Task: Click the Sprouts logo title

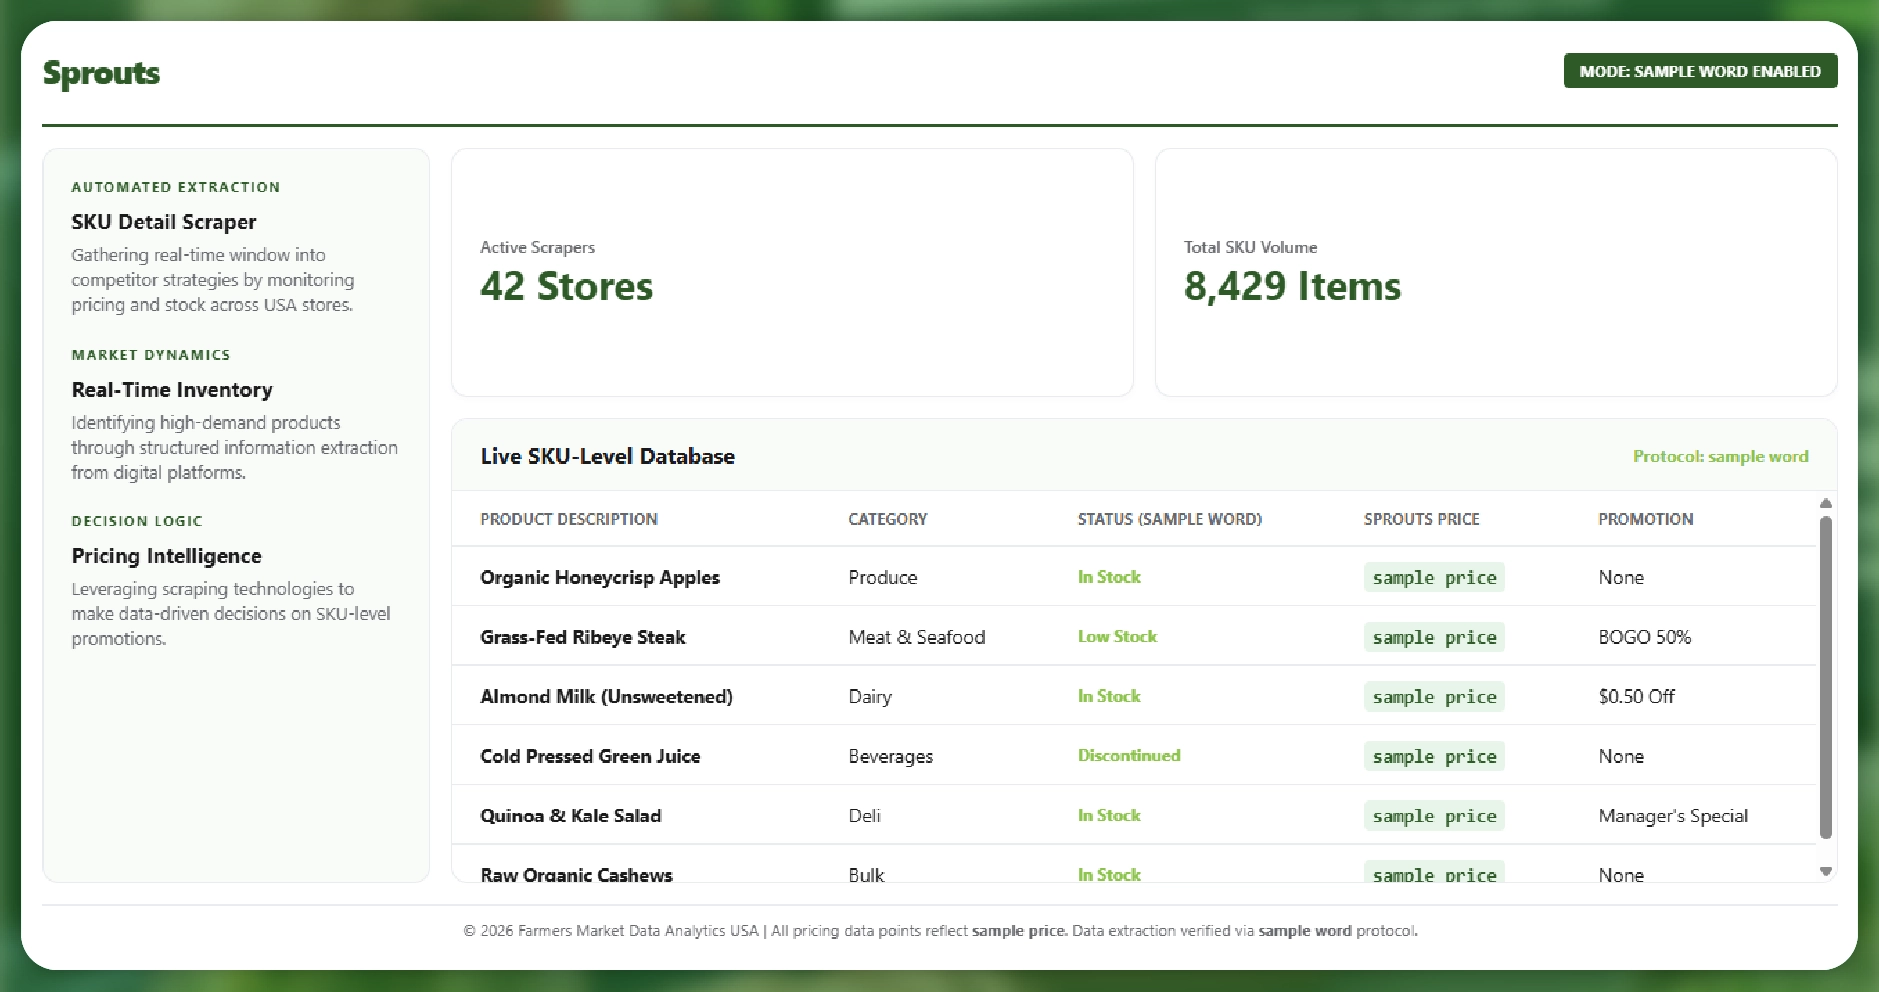Action: click(x=101, y=73)
